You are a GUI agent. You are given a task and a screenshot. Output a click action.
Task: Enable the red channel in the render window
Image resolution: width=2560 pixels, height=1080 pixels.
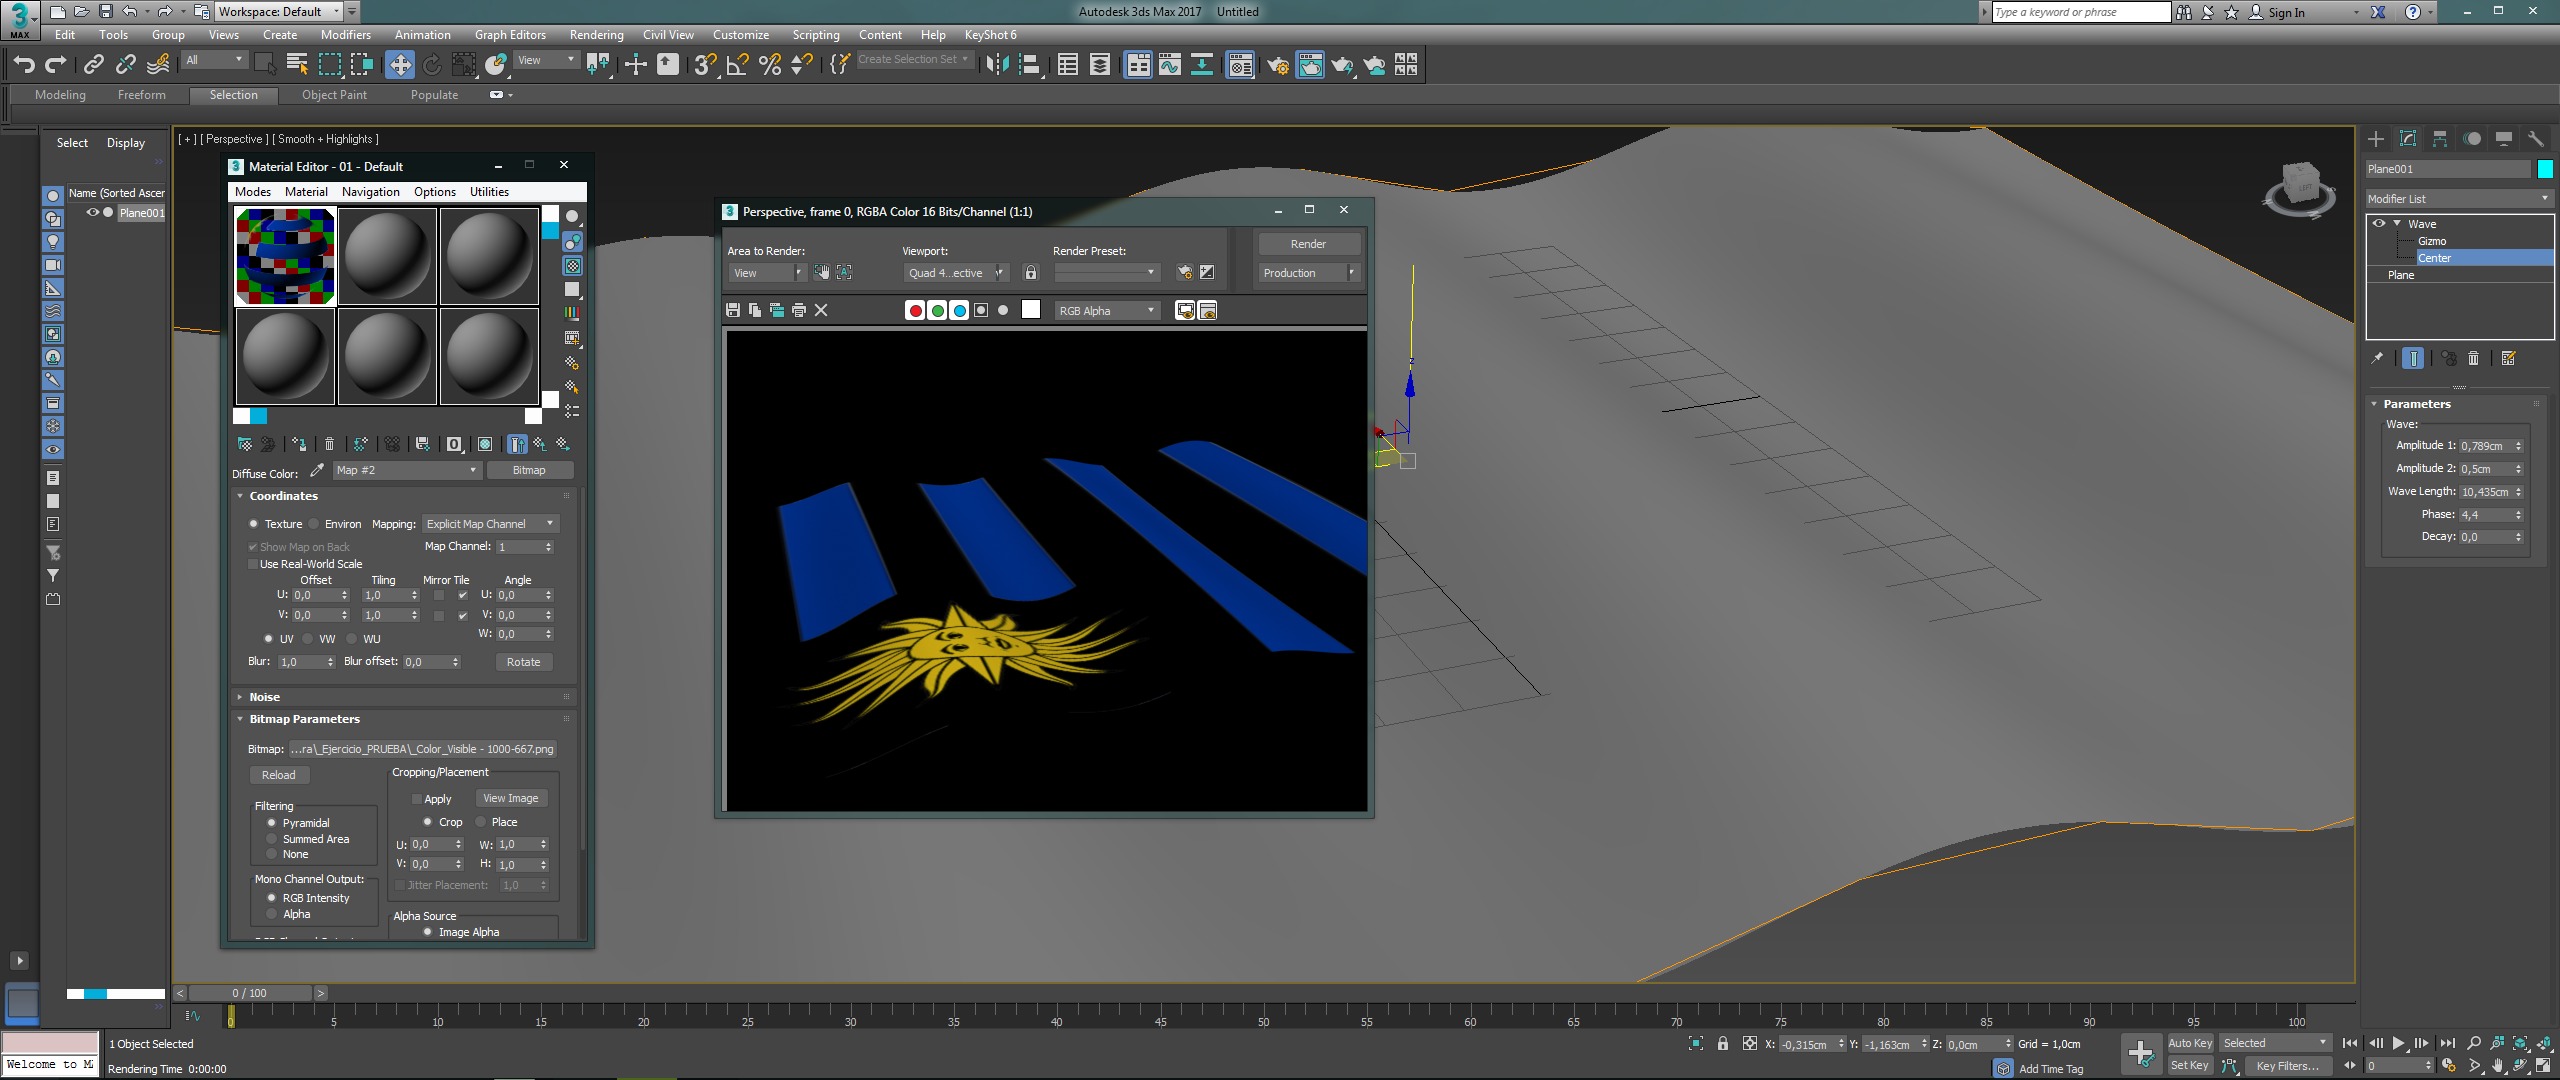pyautogui.click(x=914, y=310)
